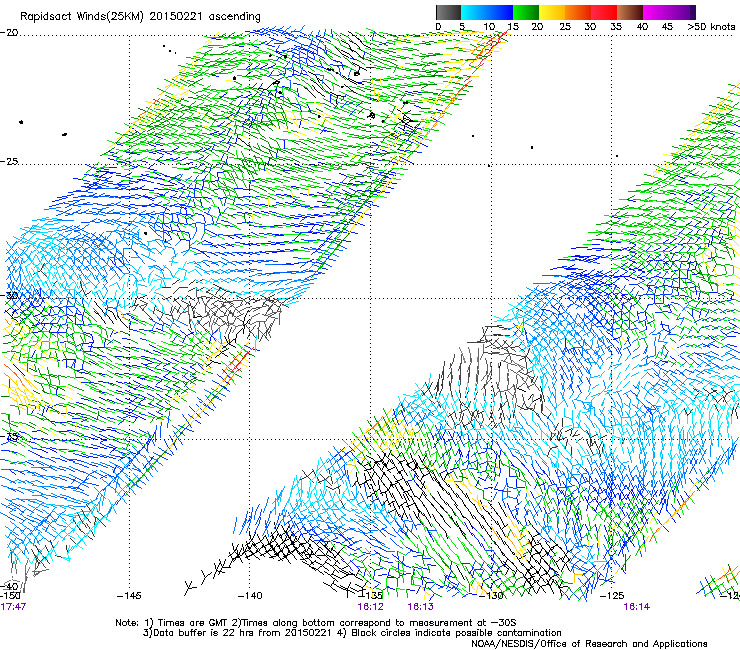Click the purple swath time '17:47'

point(13,607)
